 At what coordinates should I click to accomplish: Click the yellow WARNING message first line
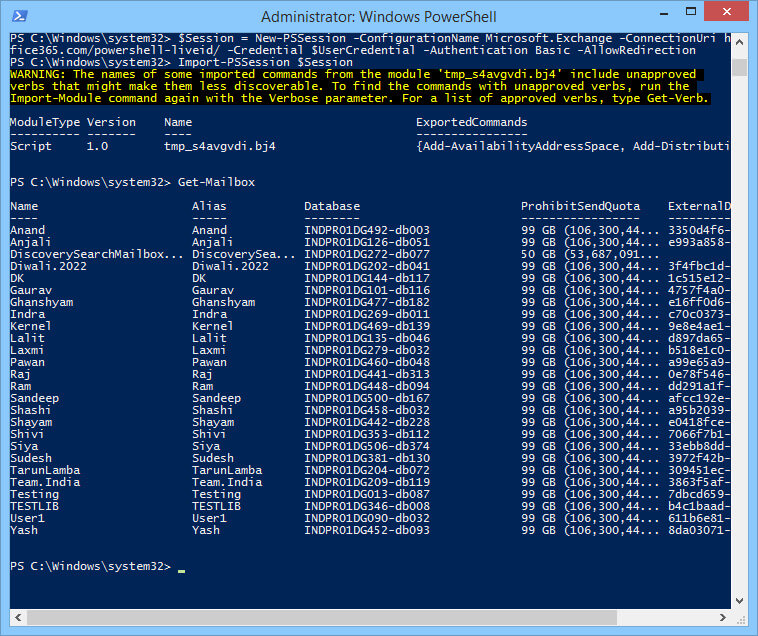point(353,74)
